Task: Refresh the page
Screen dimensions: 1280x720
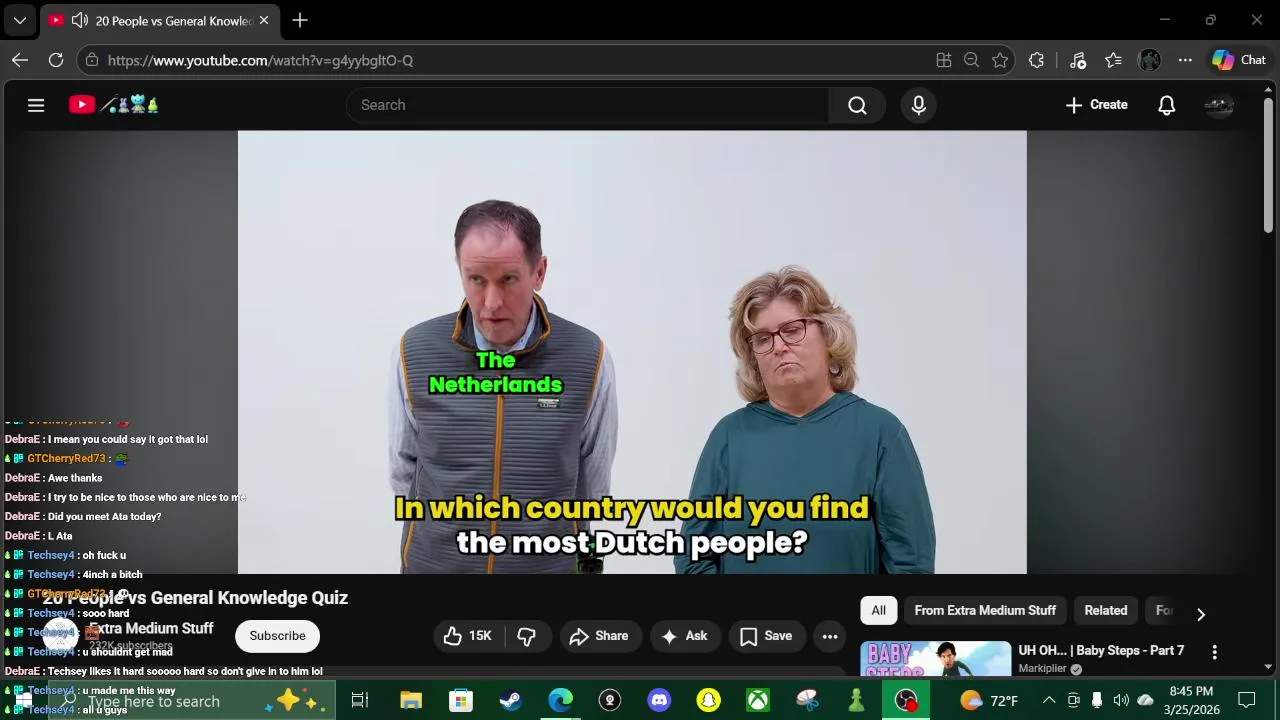Action: pos(56,60)
